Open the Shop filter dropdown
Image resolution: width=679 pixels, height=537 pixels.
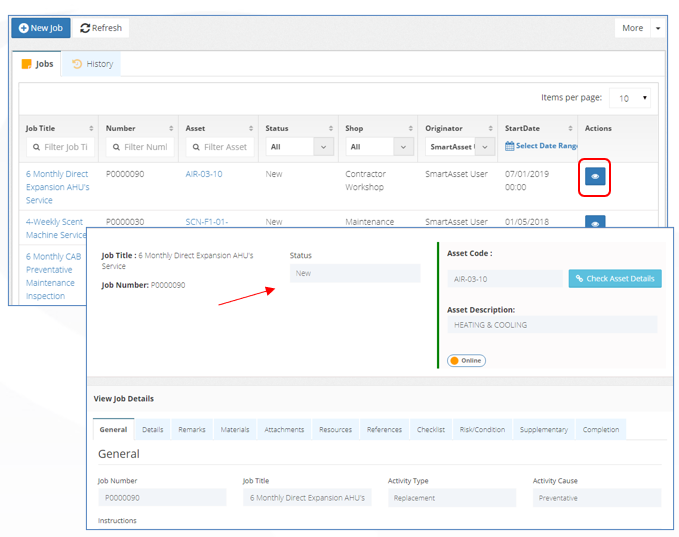pyautogui.click(x=379, y=147)
